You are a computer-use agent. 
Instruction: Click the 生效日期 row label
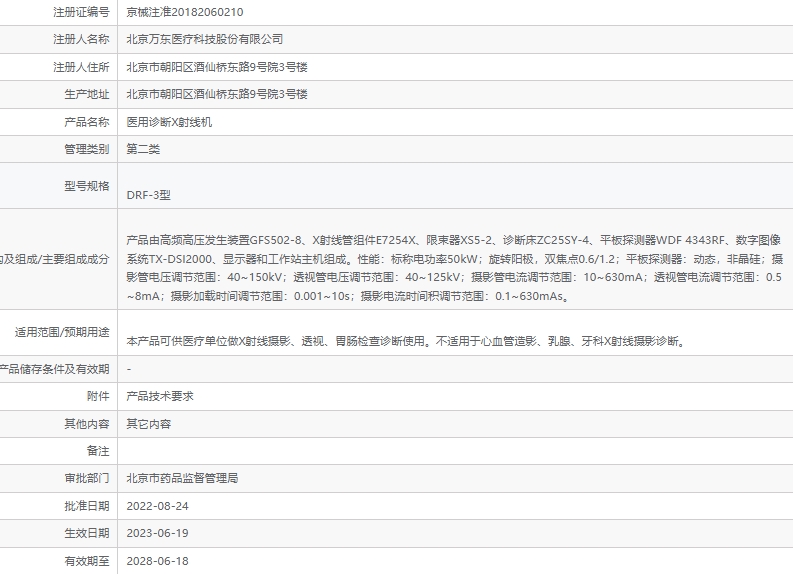pyautogui.click(x=87, y=533)
